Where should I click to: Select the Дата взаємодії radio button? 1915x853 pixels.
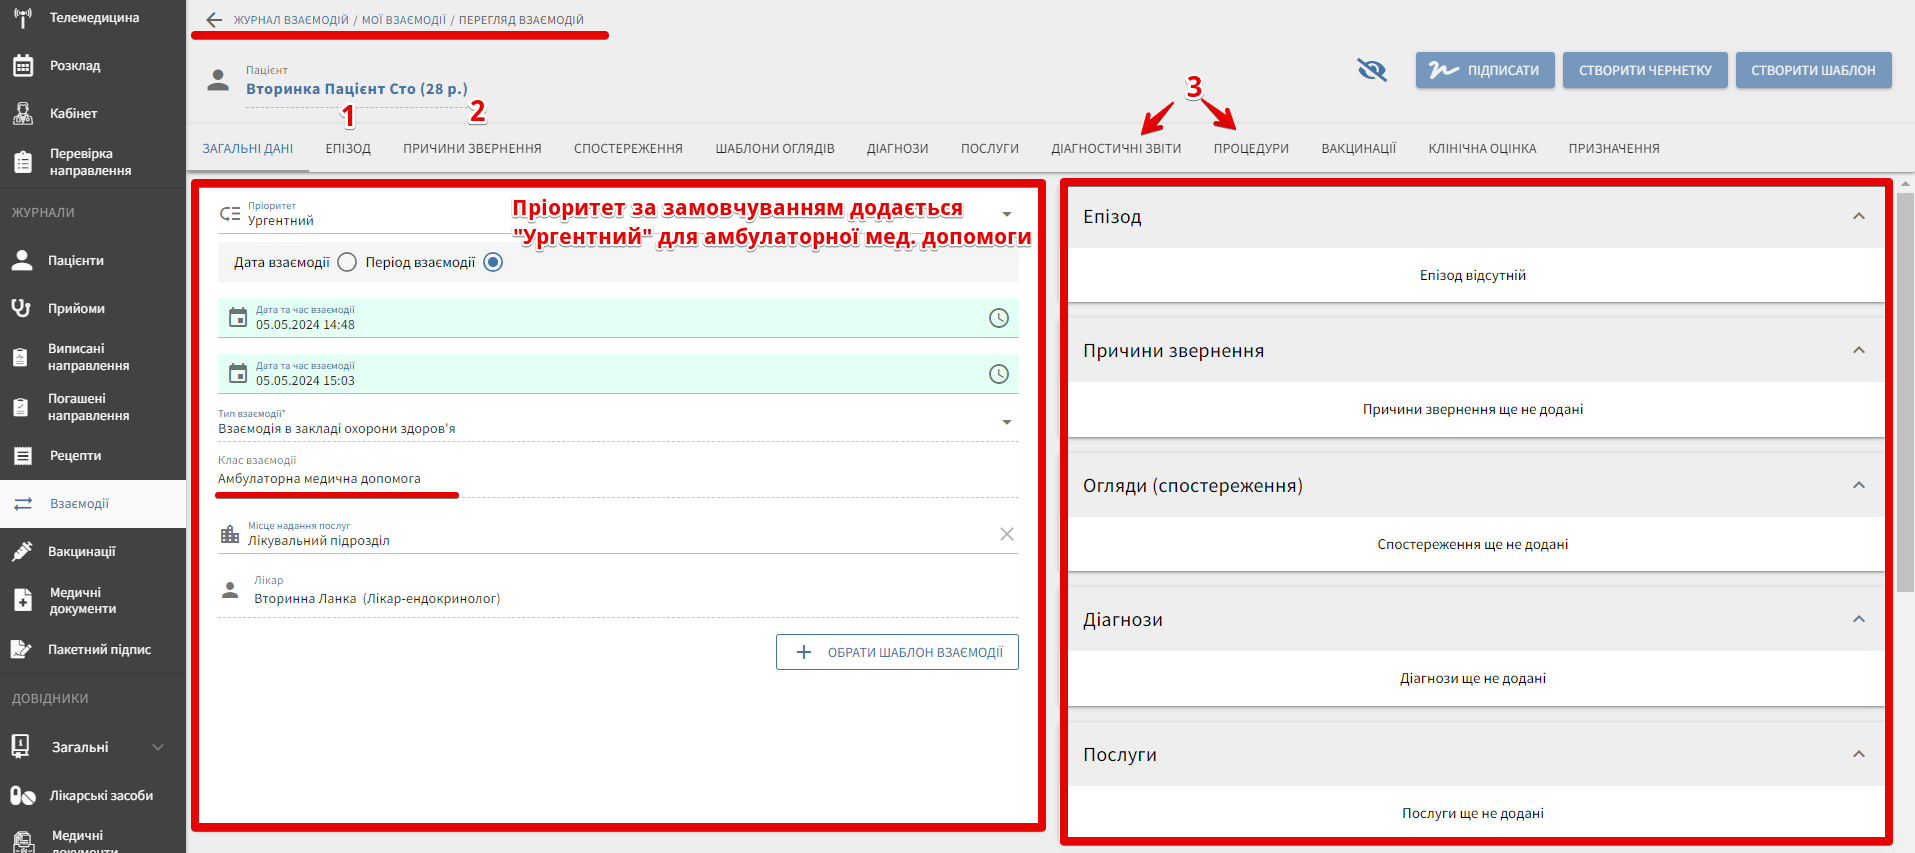(347, 262)
